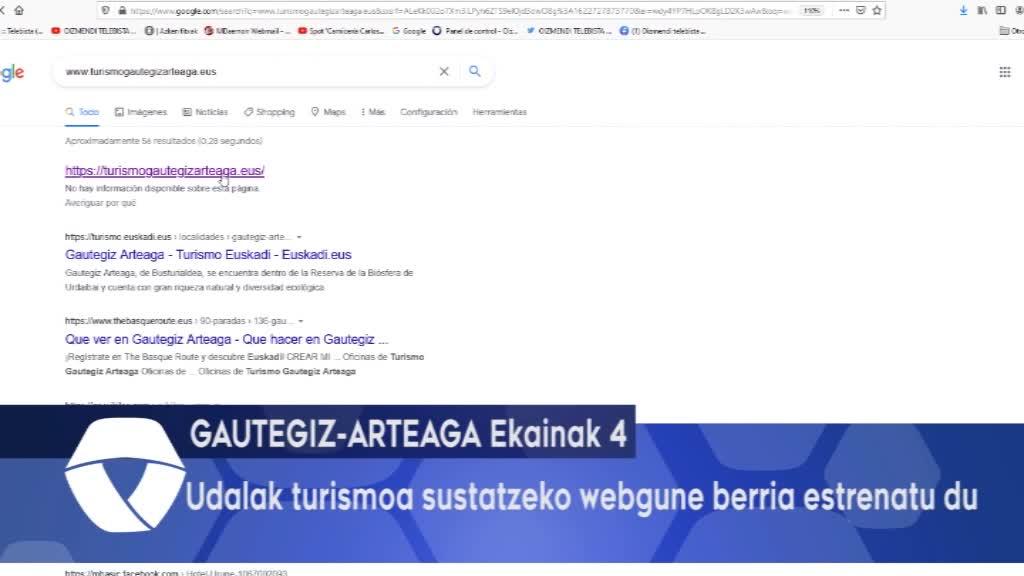
Task: Switch to the Shopping tab
Action: (269, 112)
